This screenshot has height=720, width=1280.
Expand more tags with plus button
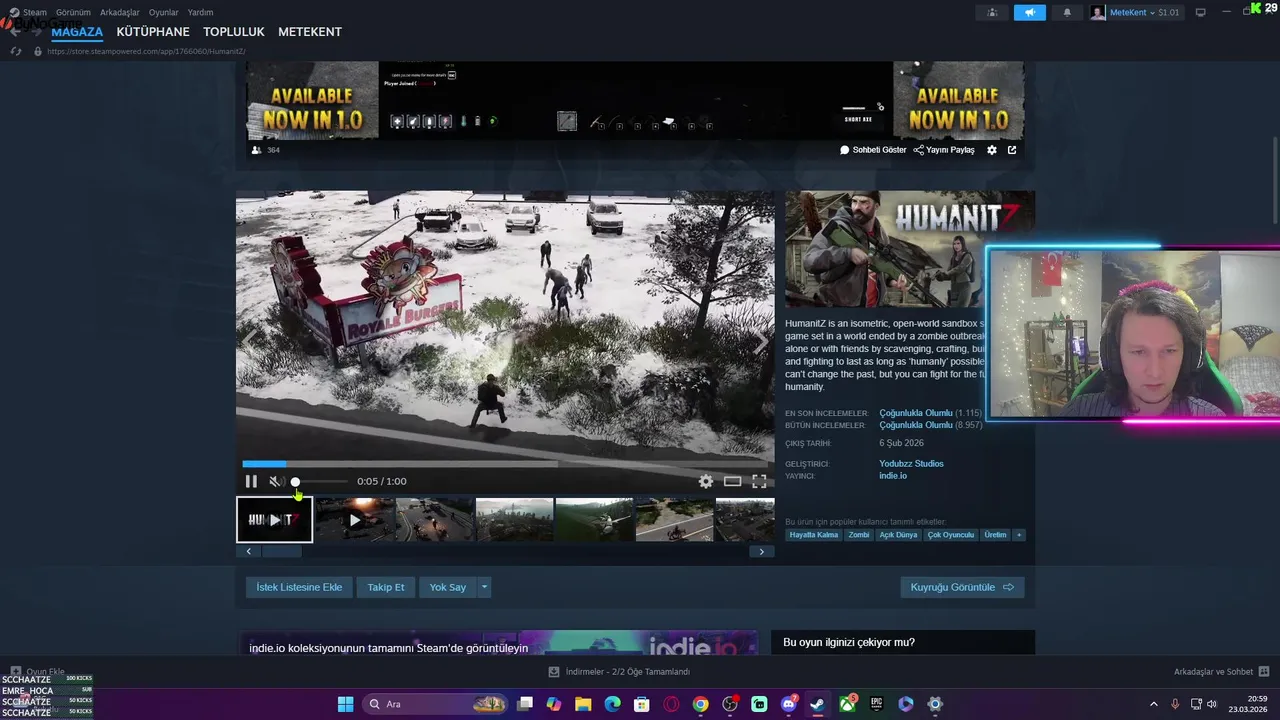[1019, 535]
